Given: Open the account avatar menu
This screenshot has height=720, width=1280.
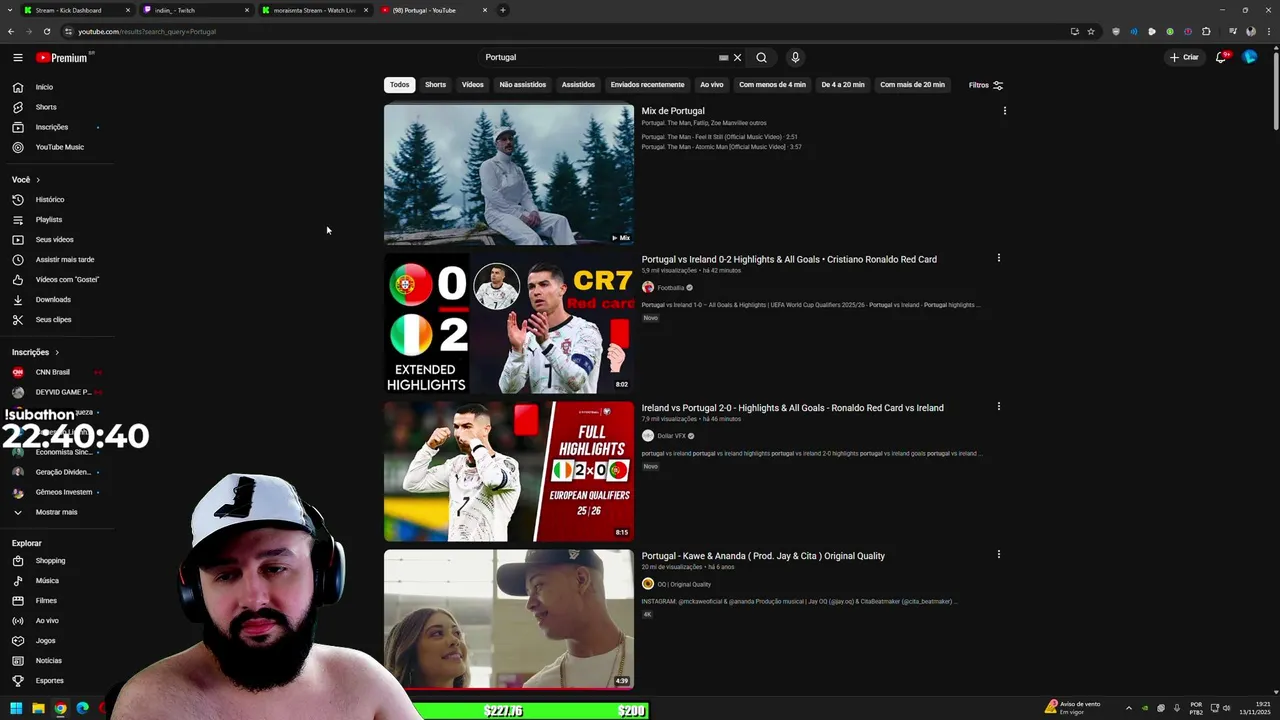Looking at the screenshot, I should point(1249,57).
